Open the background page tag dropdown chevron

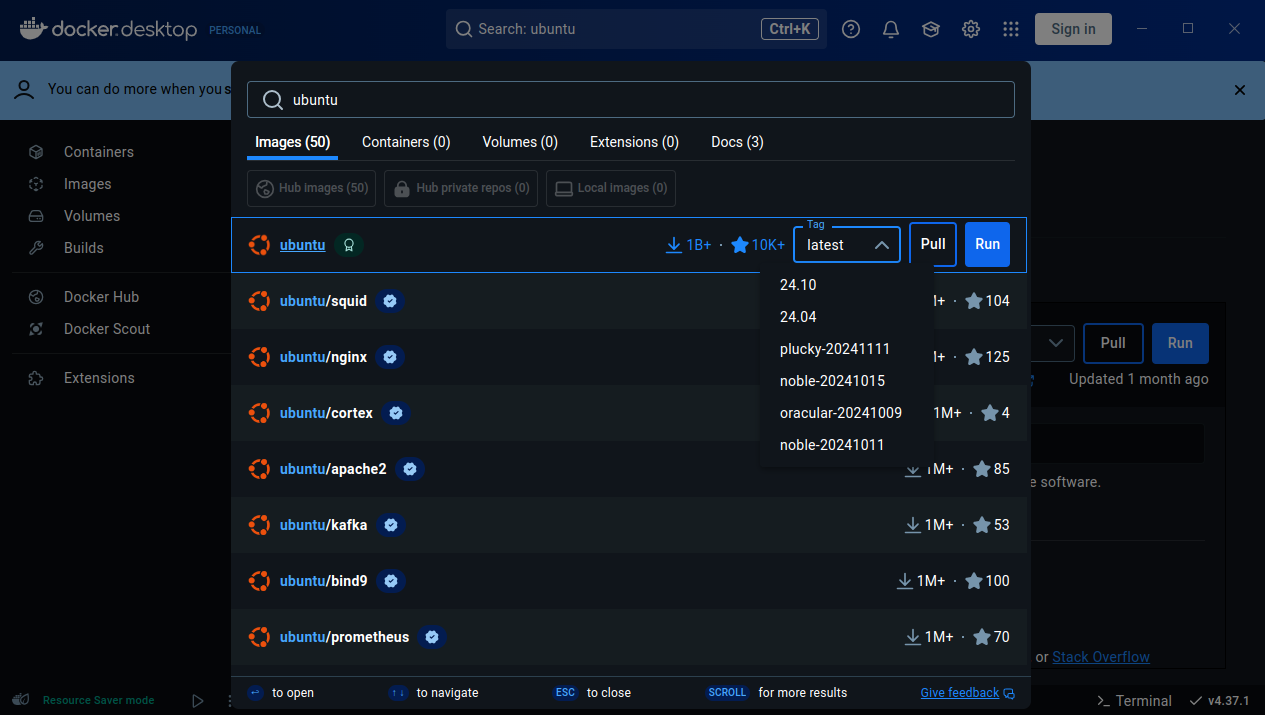[1055, 343]
